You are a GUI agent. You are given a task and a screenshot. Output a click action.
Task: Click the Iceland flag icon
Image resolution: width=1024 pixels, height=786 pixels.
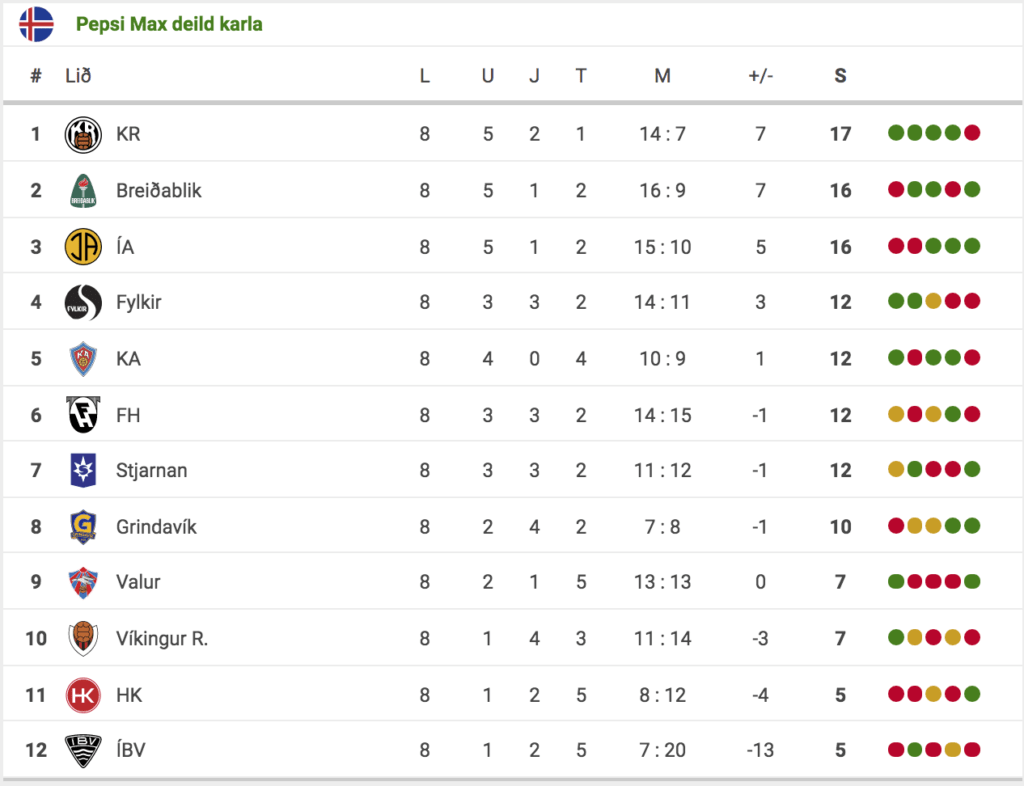(37, 24)
